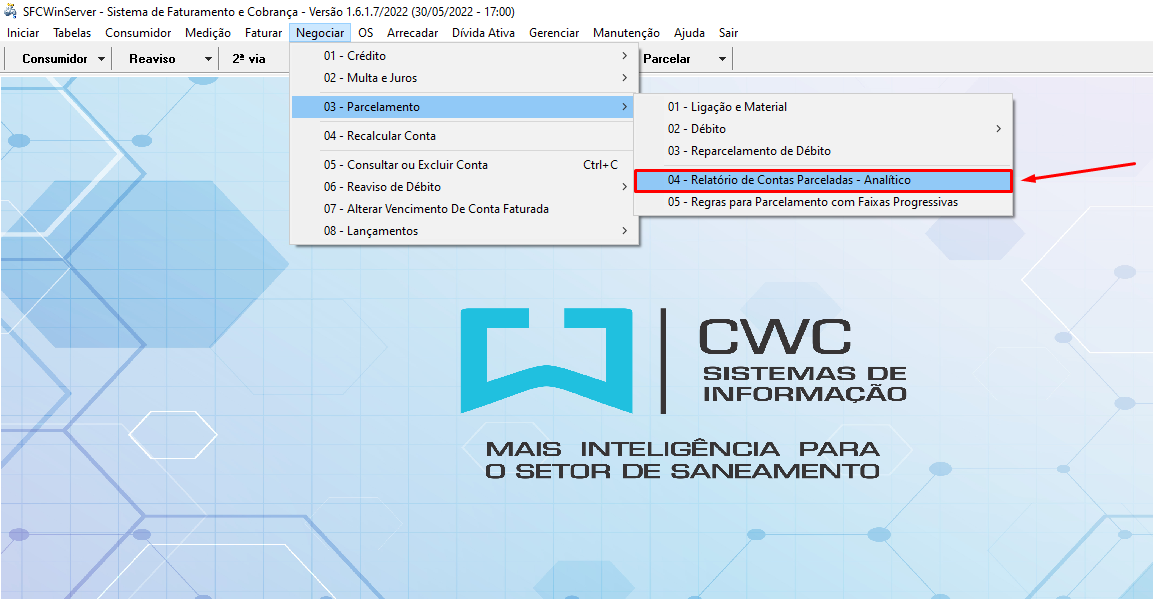Image resolution: width=1153 pixels, height=599 pixels.
Task: Expand the Reaviso toolbar dropdown arrow
Action: 208,59
